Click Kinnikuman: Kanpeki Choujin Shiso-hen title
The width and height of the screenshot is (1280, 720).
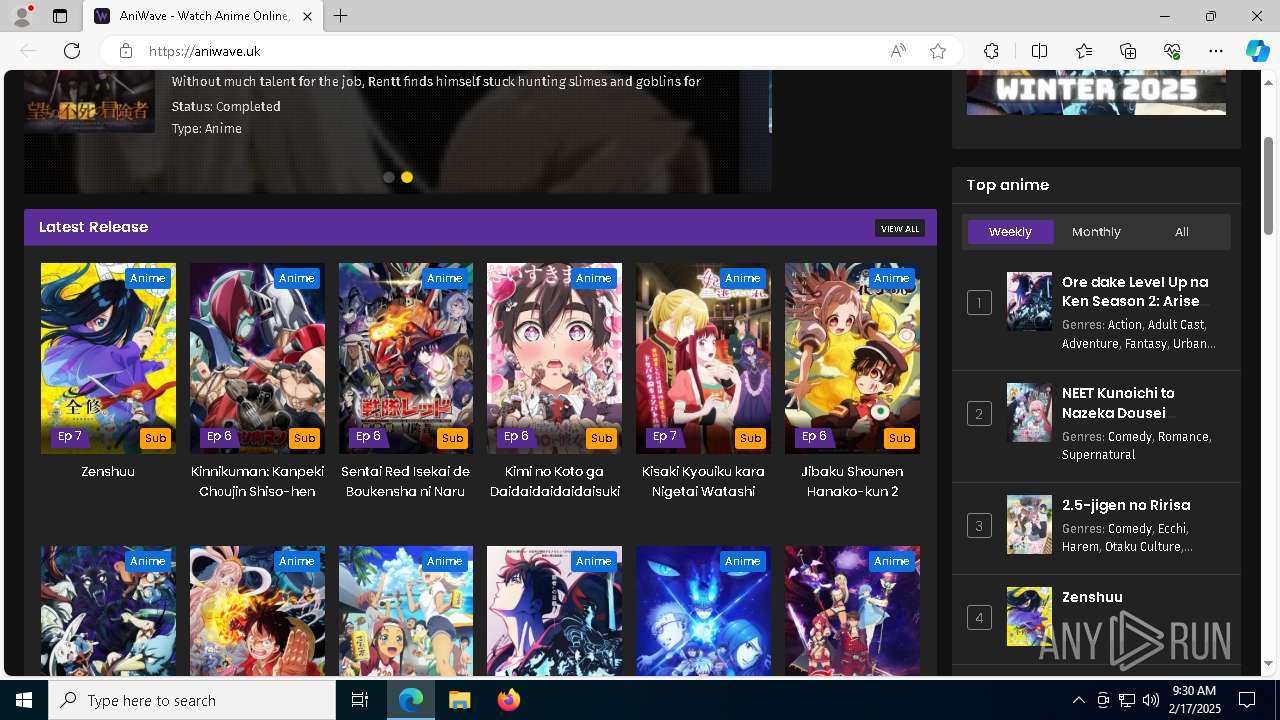pos(257,481)
